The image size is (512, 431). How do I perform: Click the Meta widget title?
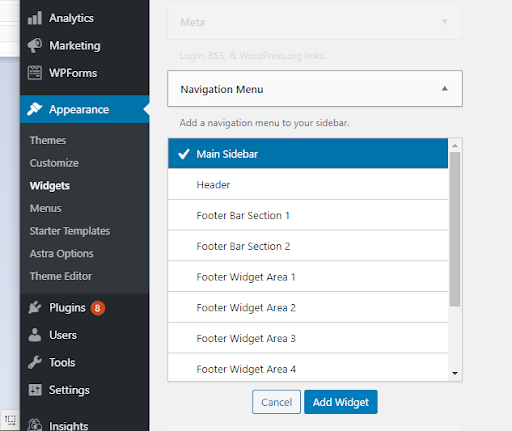(x=192, y=22)
